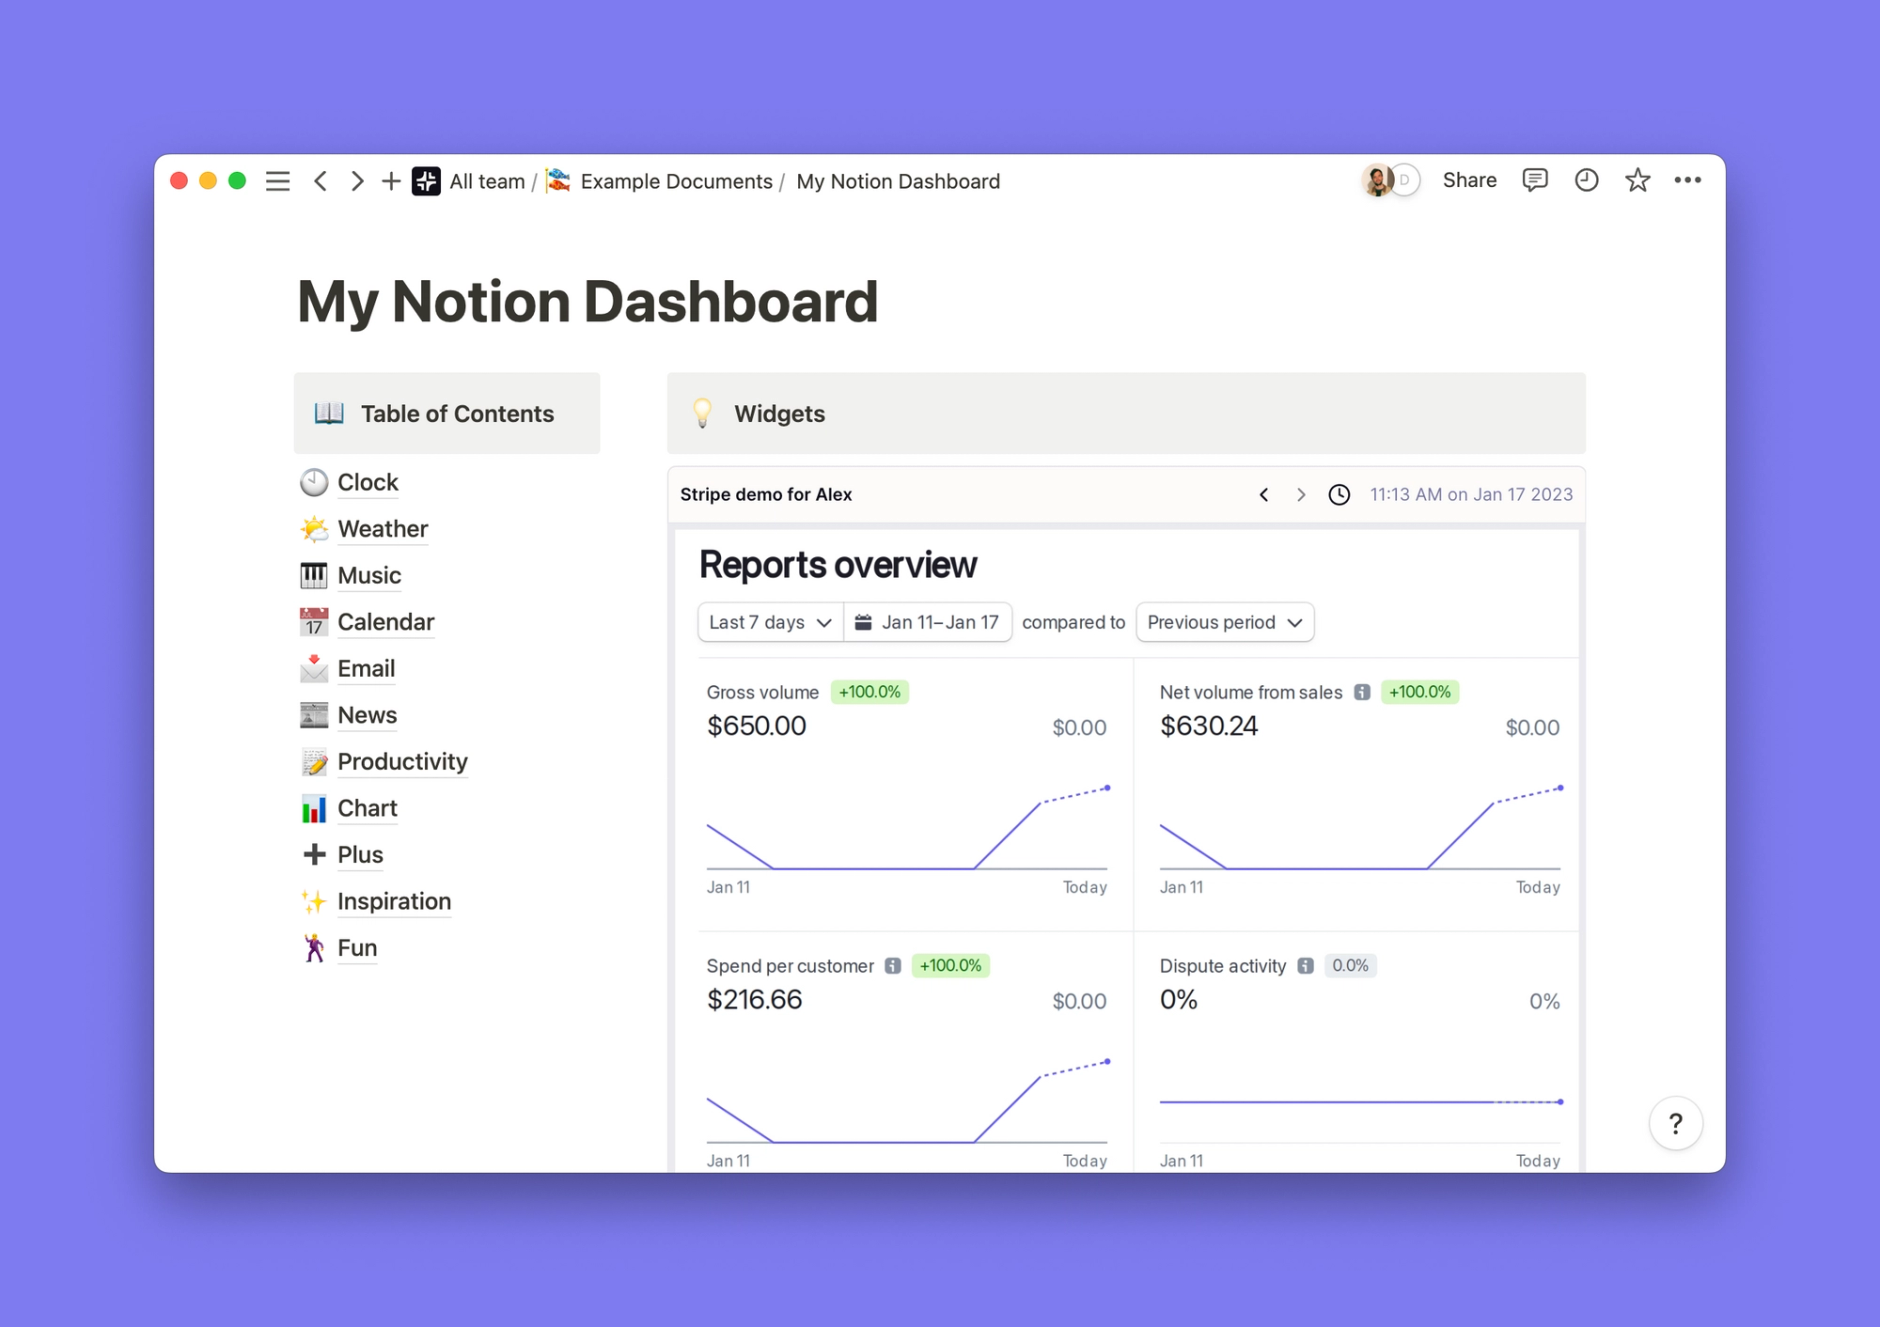Open the three-dot more options menu
Screen dimensions: 1880x1327
coord(1688,180)
